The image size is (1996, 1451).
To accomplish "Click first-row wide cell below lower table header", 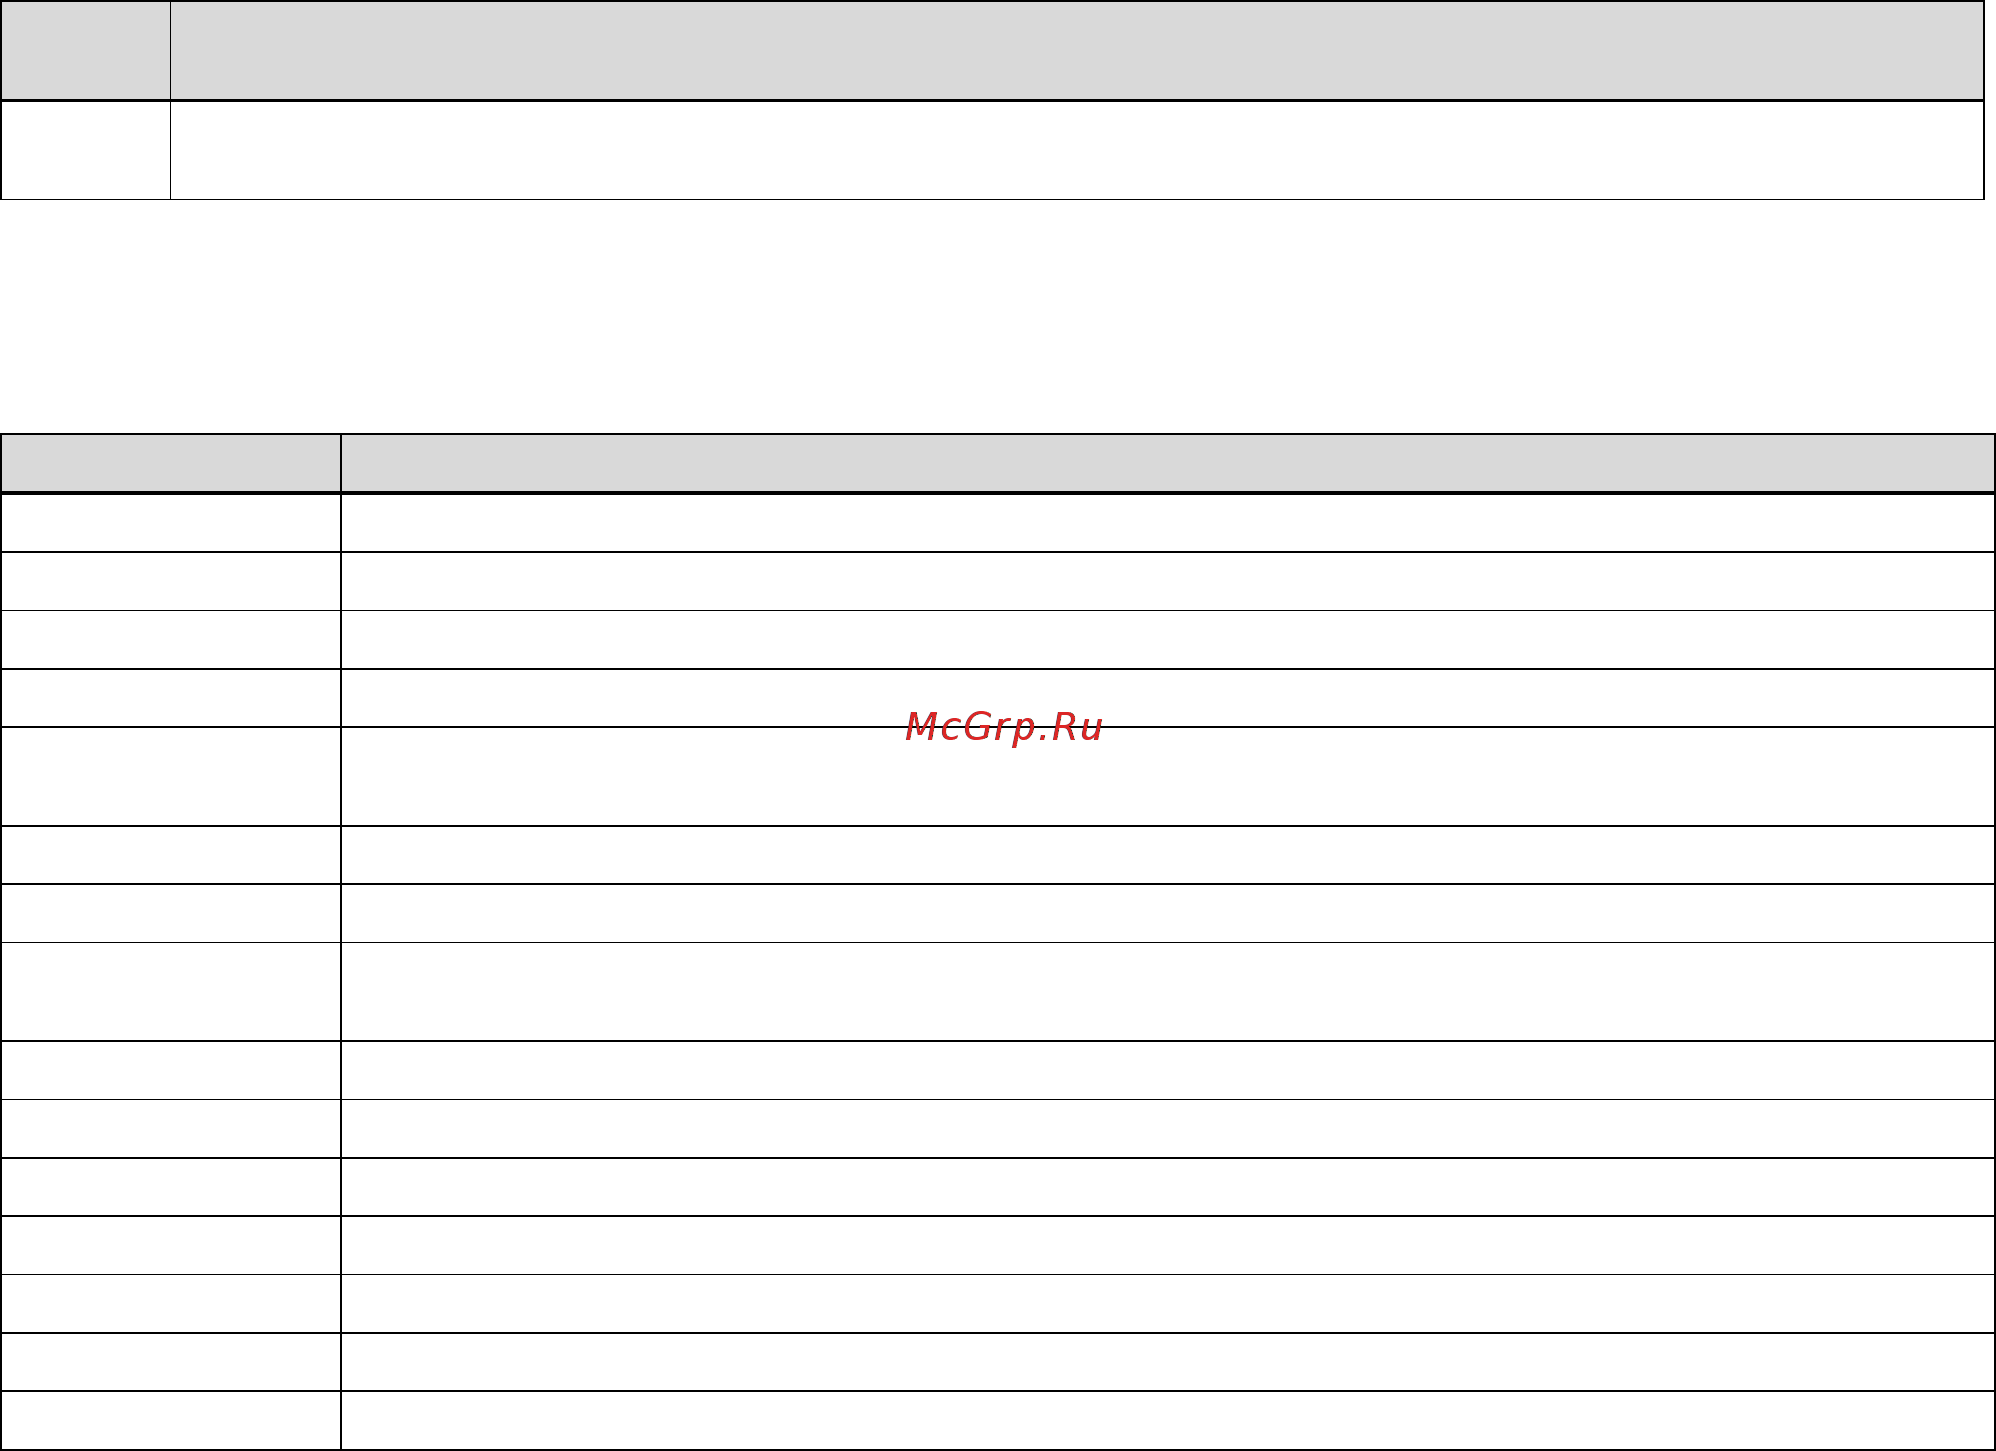I will point(1168,523).
